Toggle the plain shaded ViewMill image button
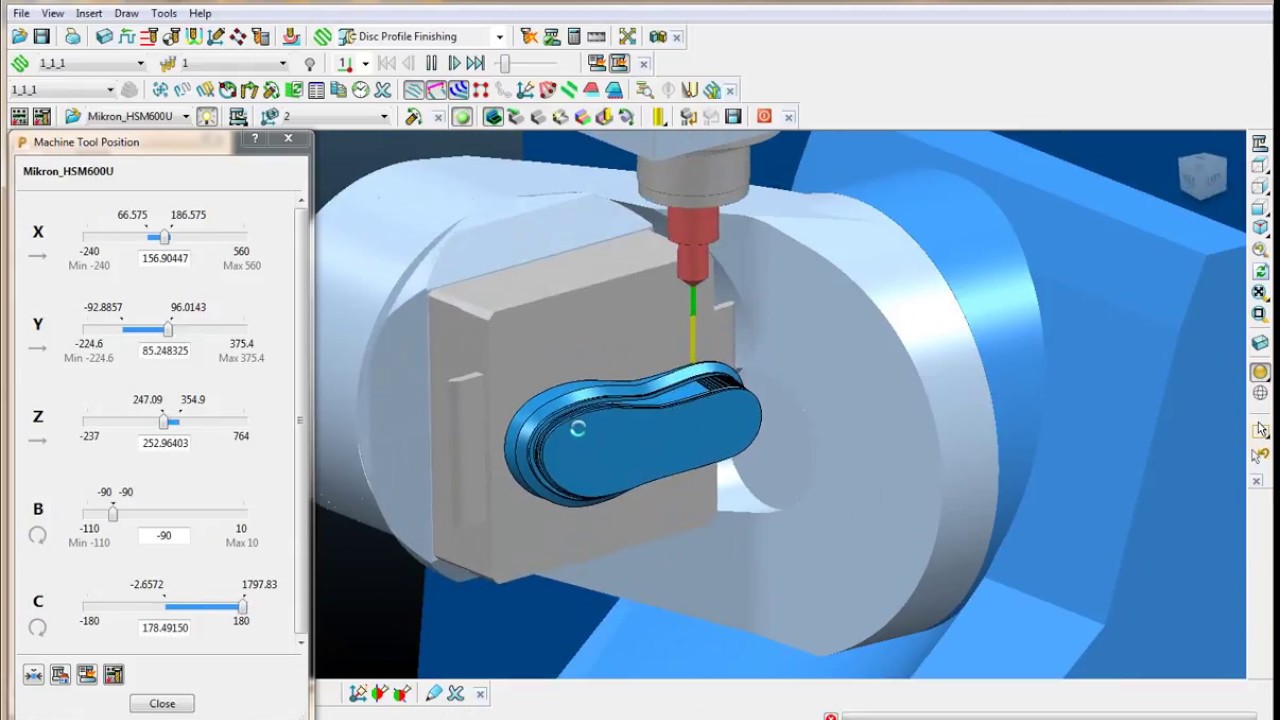This screenshot has height=720, width=1280. pyautogui.click(x=537, y=117)
